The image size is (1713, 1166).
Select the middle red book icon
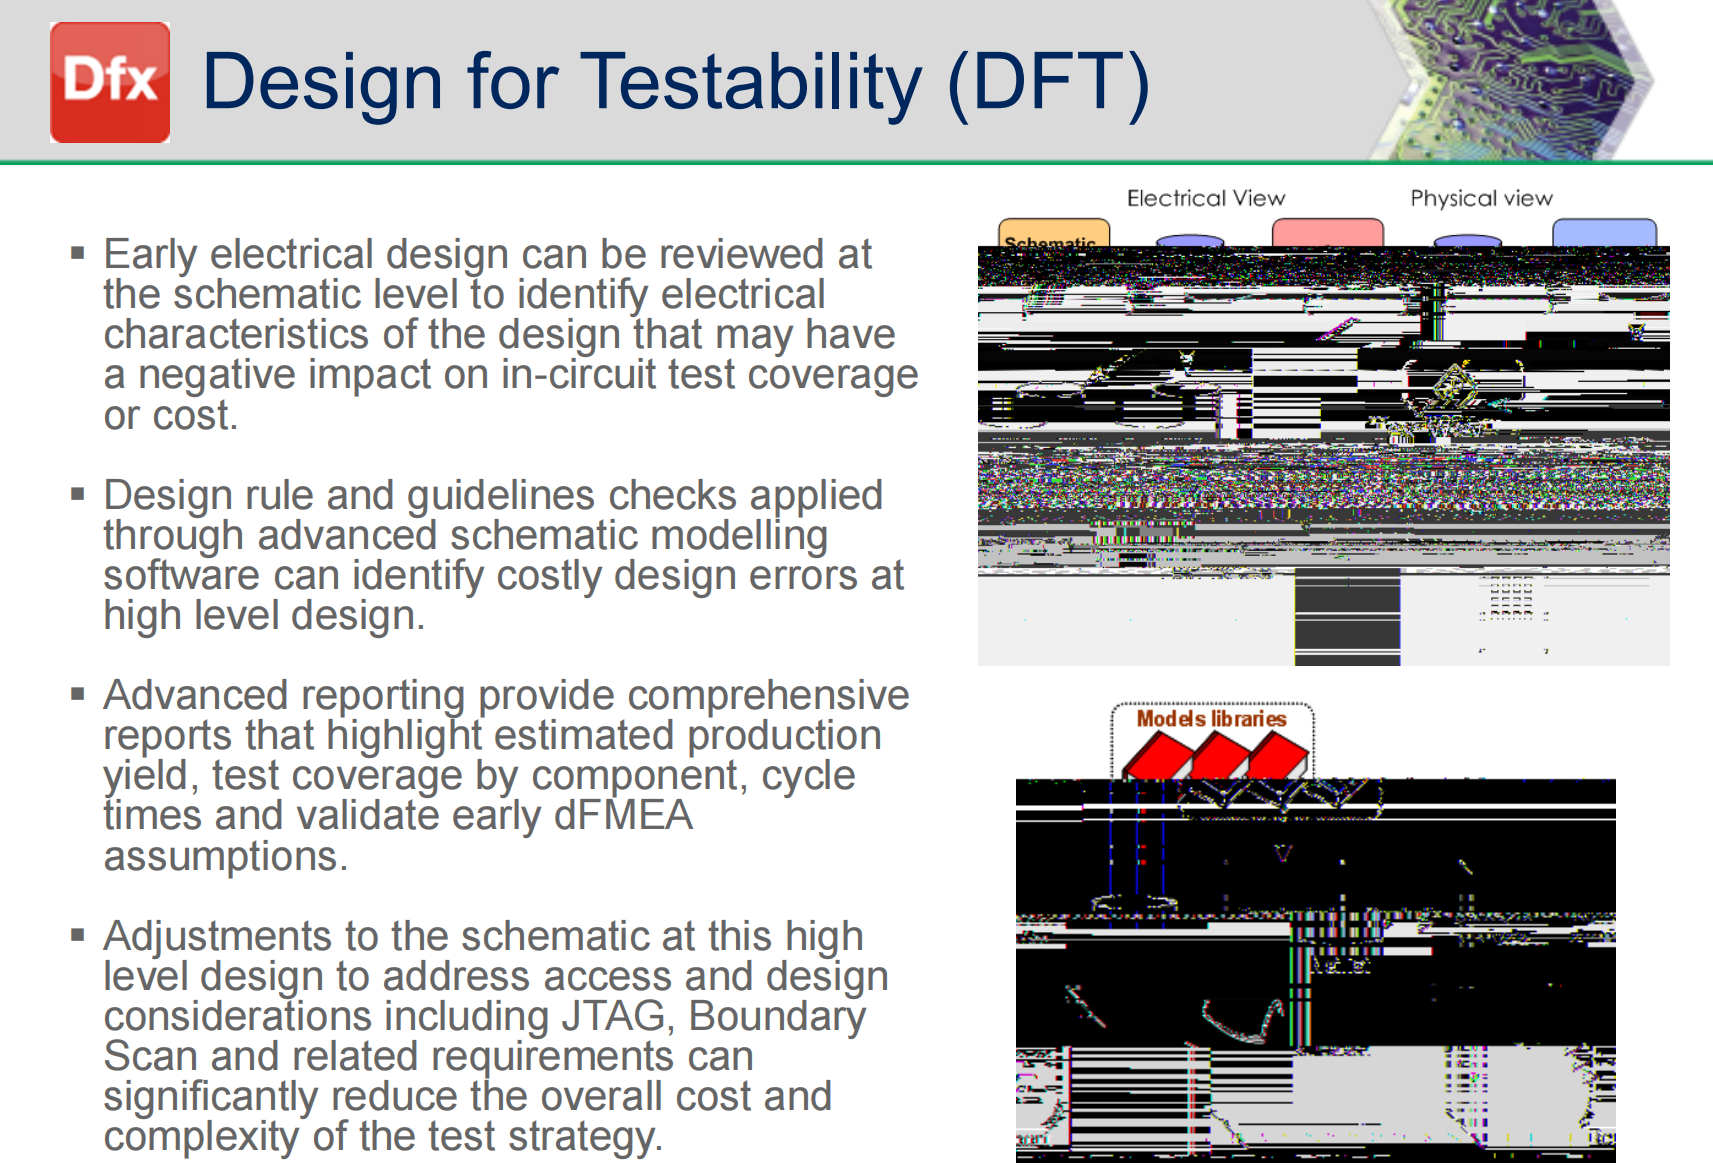coord(1220,756)
